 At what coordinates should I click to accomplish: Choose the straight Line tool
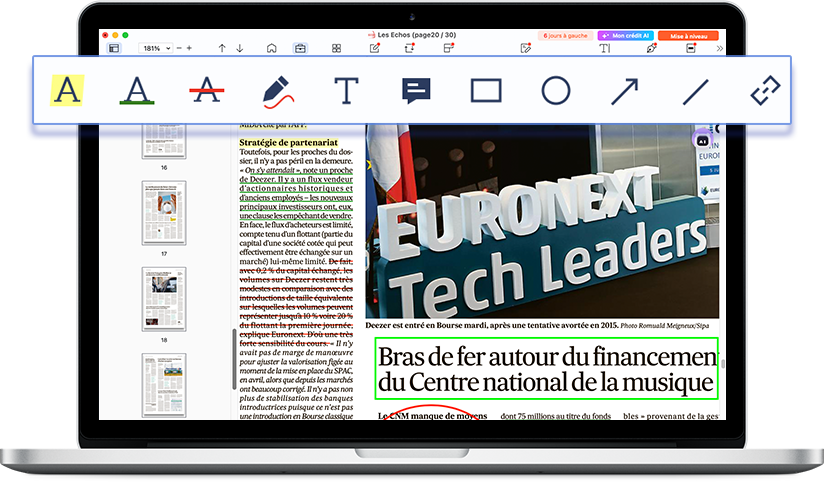click(x=695, y=92)
